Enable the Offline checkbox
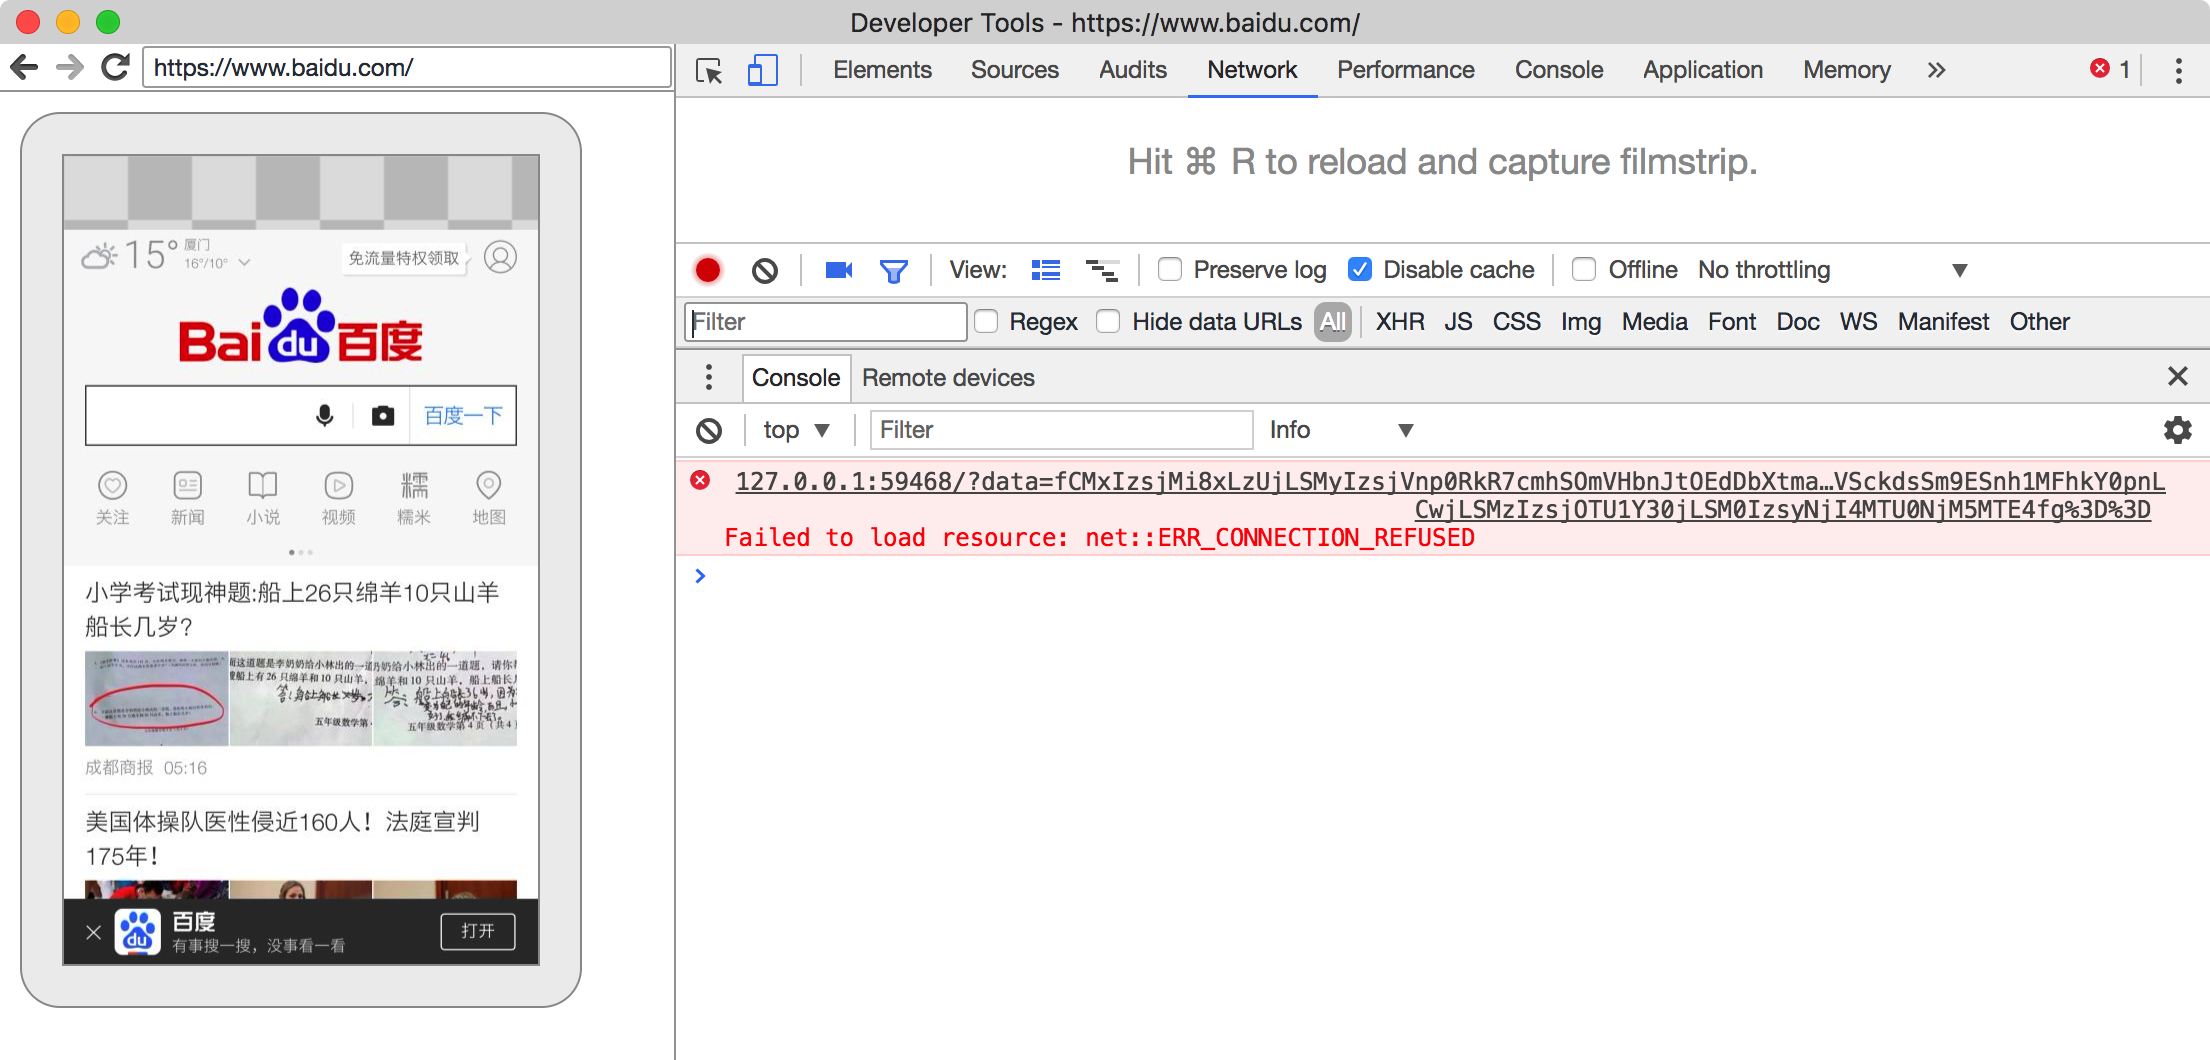Screen dimensions: 2210x1060 pos(1584,270)
